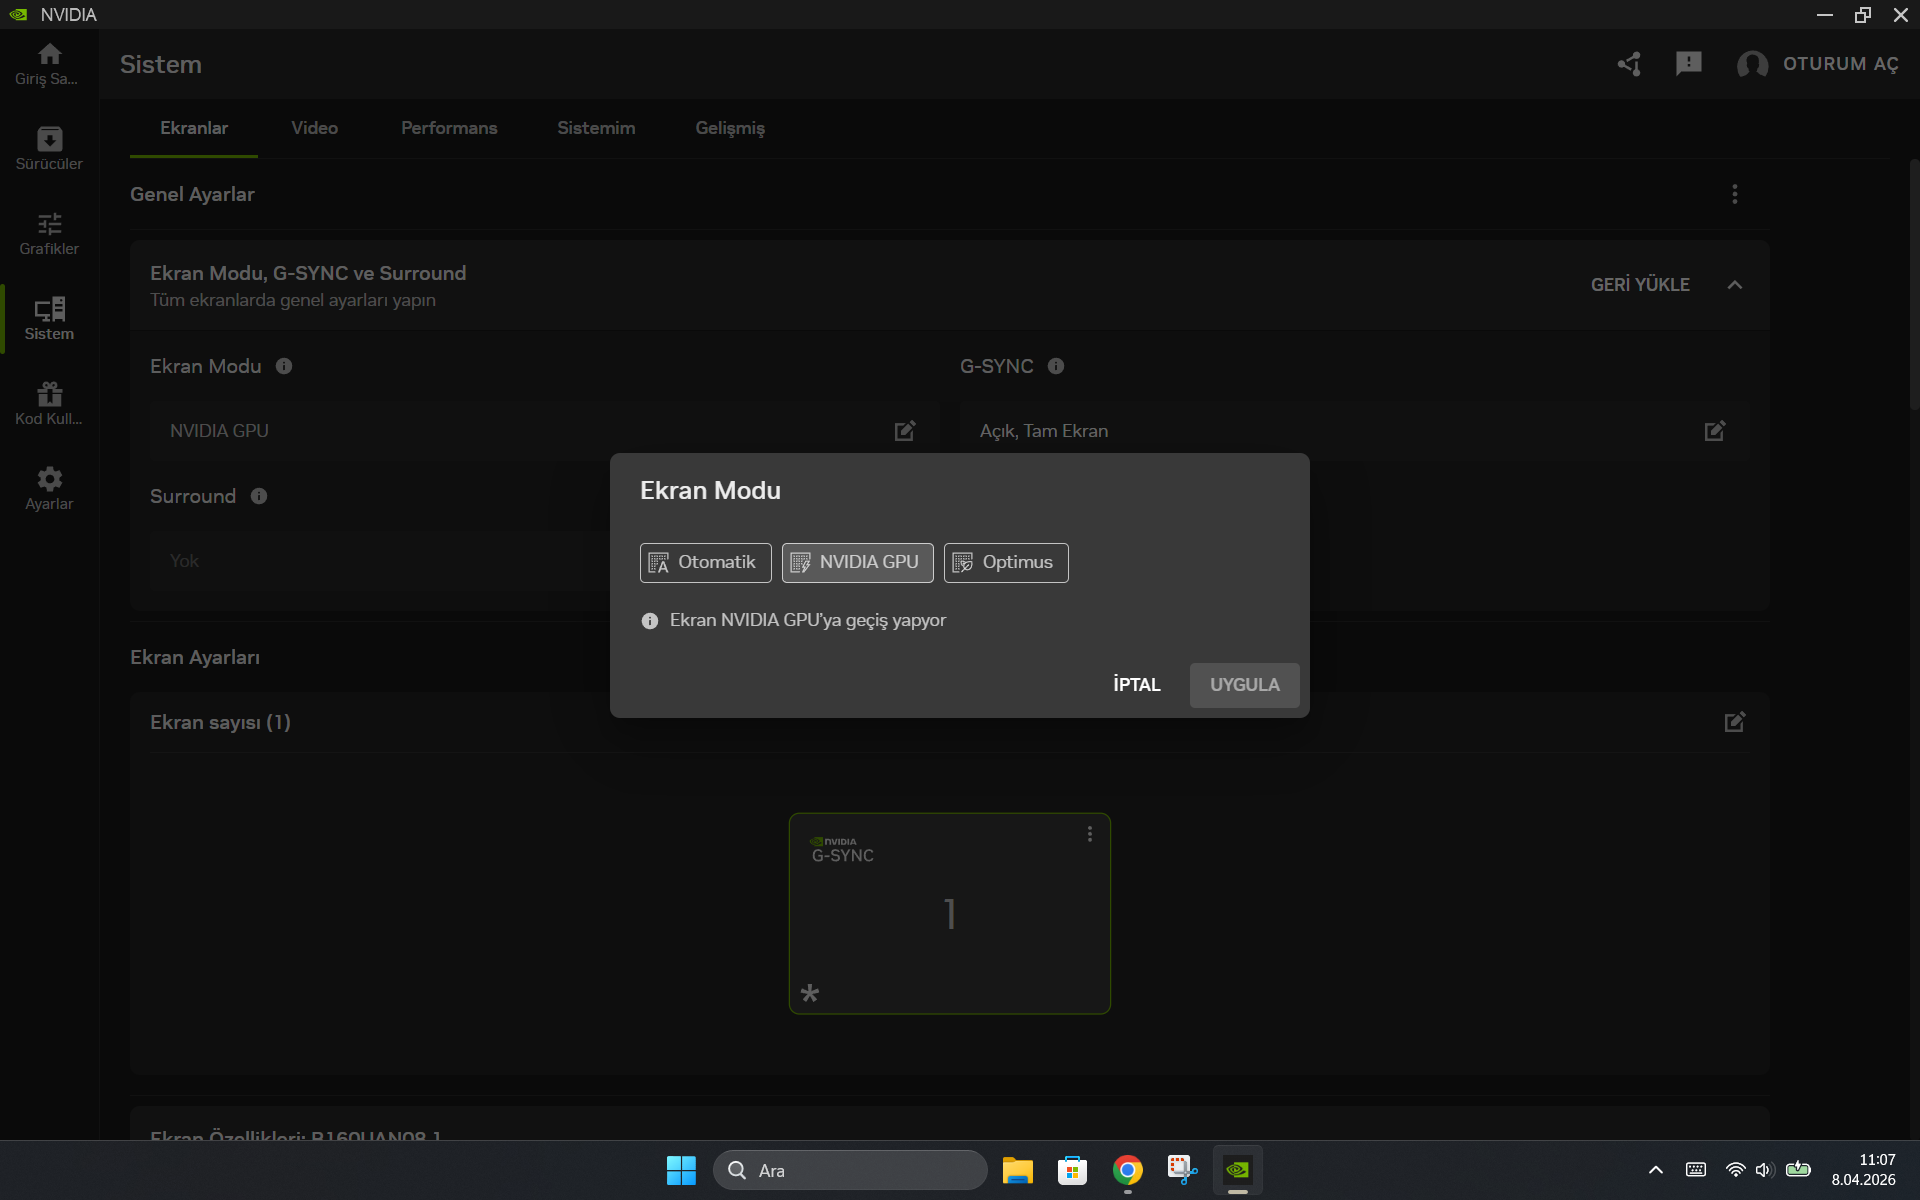Click OTURUM AÇ to sign in

tap(1841, 64)
